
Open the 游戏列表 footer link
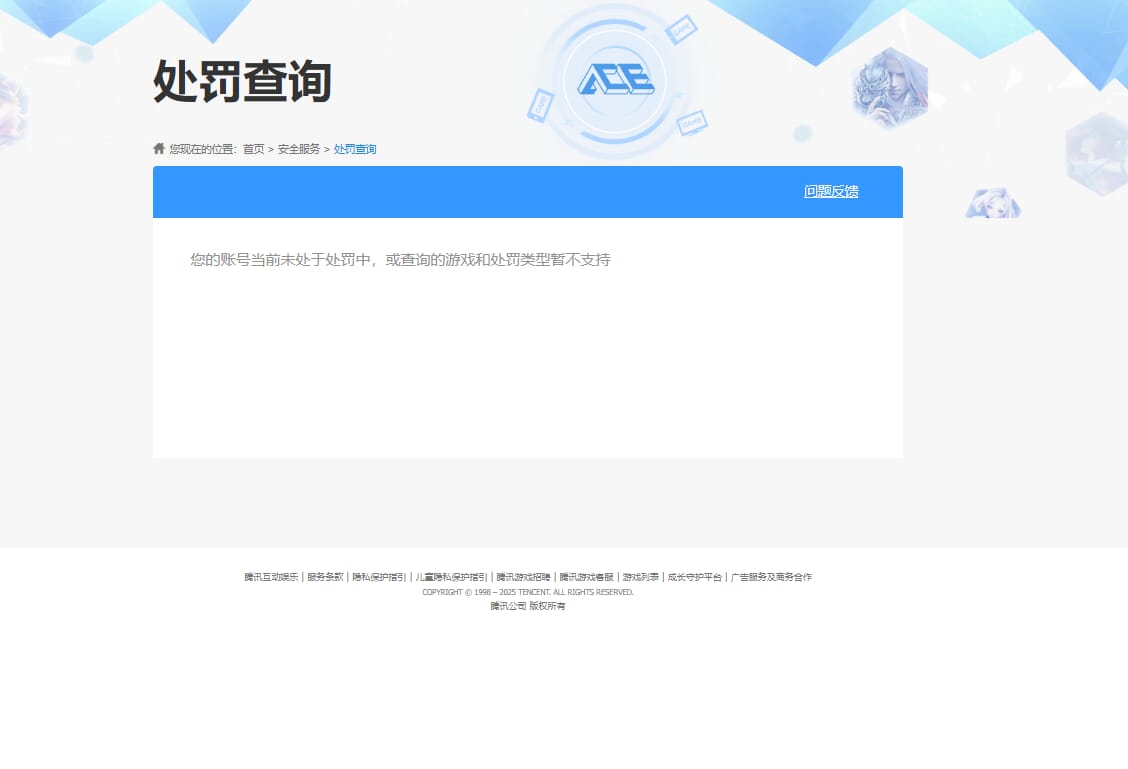coord(640,577)
